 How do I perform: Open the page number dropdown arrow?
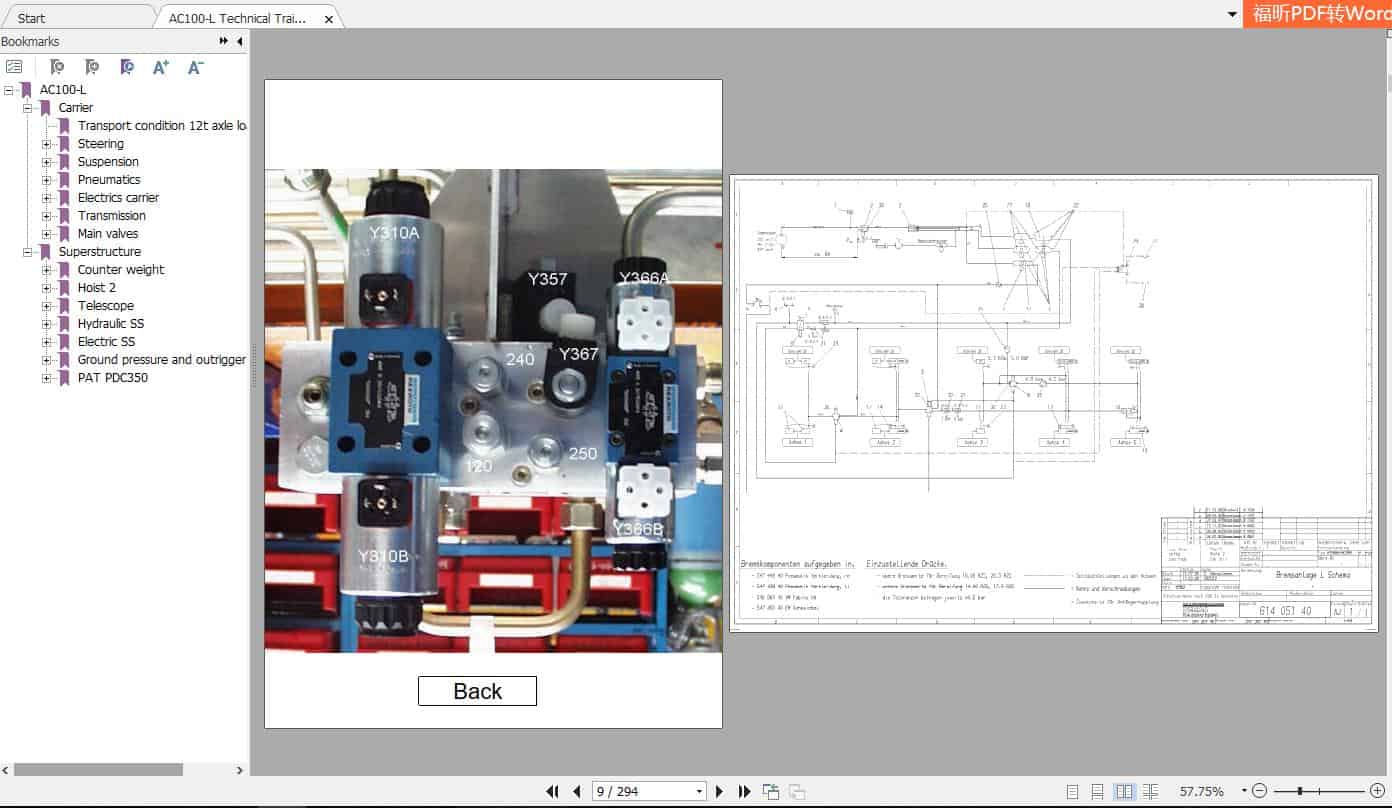[702, 790]
